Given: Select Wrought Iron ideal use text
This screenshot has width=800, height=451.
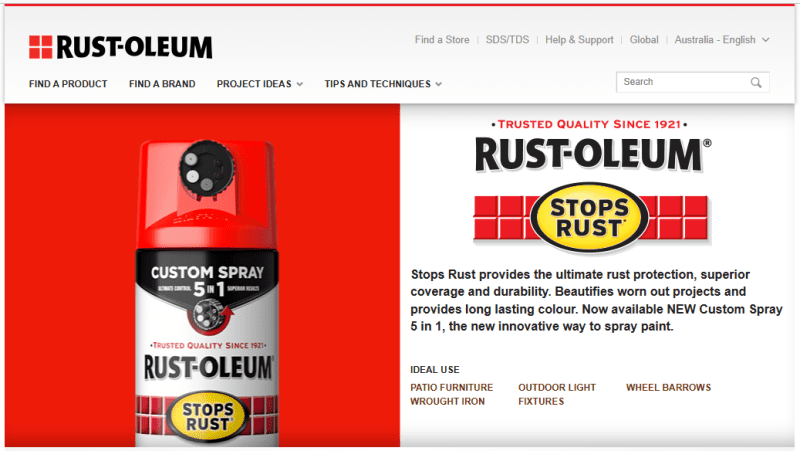Looking at the screenshot, I should (447, 402).
